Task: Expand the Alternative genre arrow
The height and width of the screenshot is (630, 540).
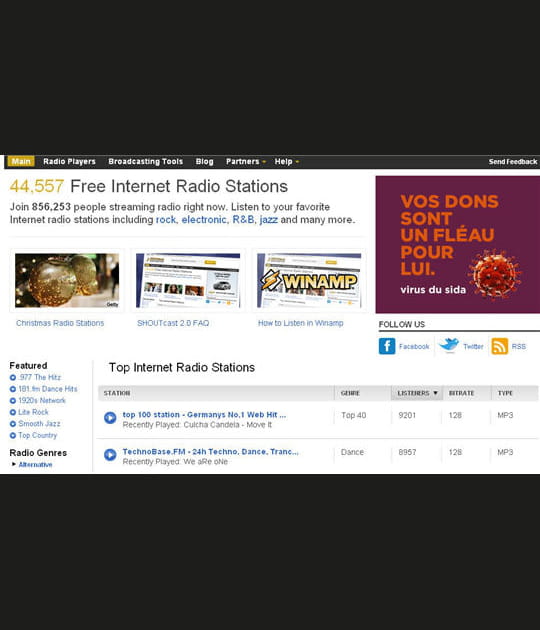Action: 14,464
